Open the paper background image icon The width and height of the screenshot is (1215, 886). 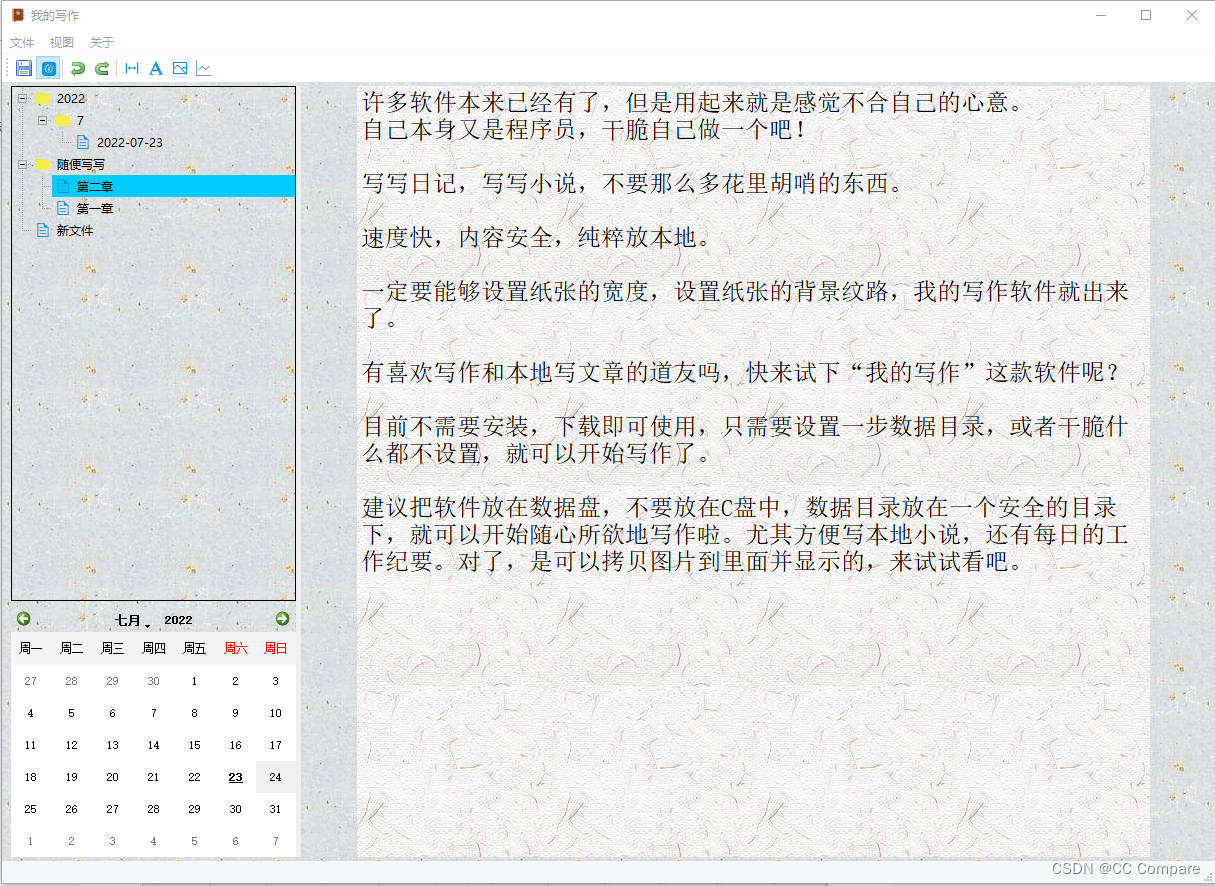point(180,68)
